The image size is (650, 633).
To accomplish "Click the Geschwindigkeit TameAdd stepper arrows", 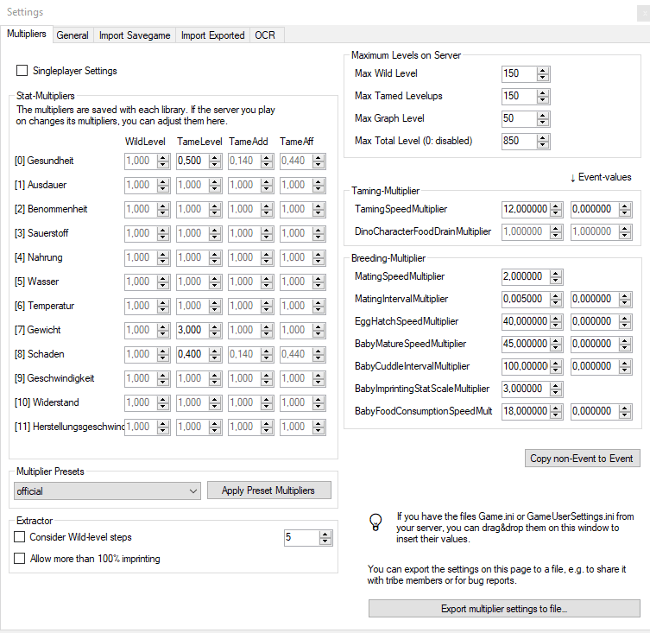I will coord(267,378).
